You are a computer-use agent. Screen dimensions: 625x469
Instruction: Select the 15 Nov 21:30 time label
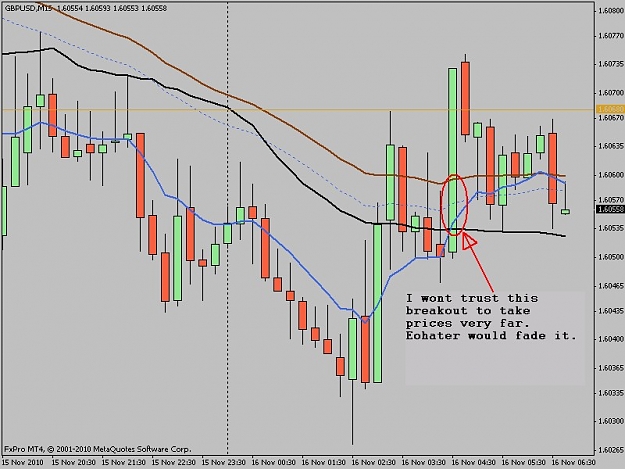coord(124,462)
